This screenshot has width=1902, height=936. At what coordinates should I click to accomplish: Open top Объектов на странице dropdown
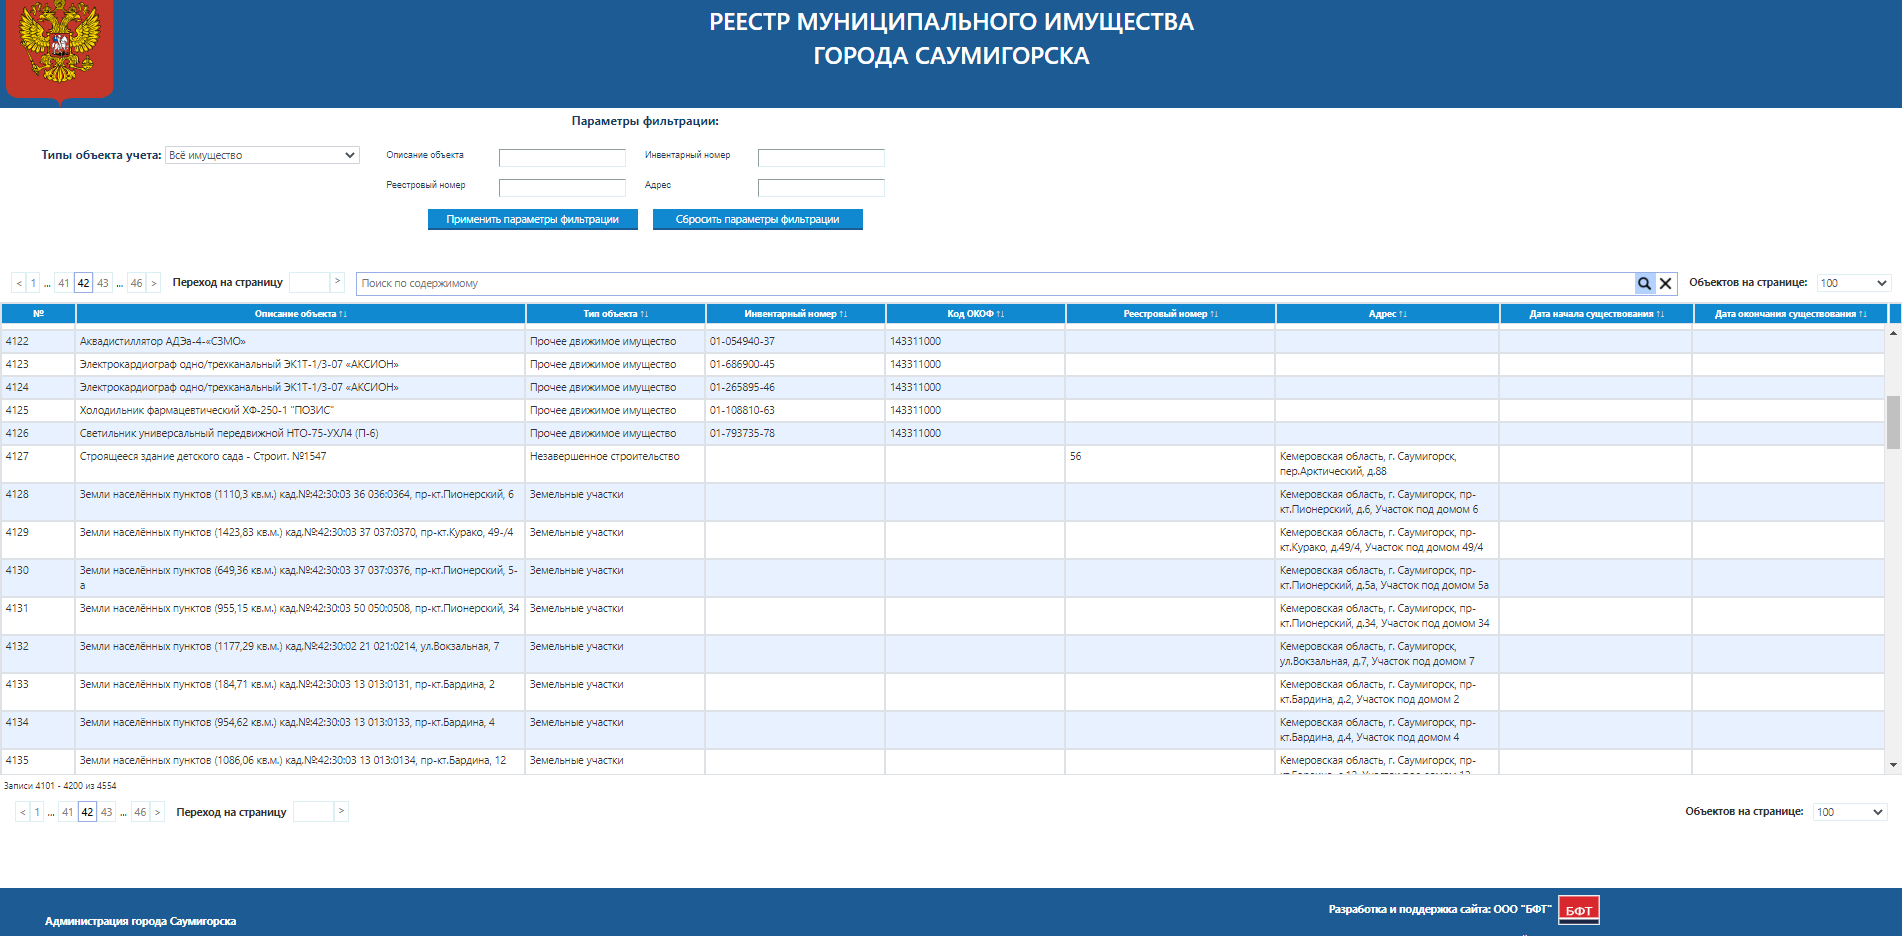1853,283
